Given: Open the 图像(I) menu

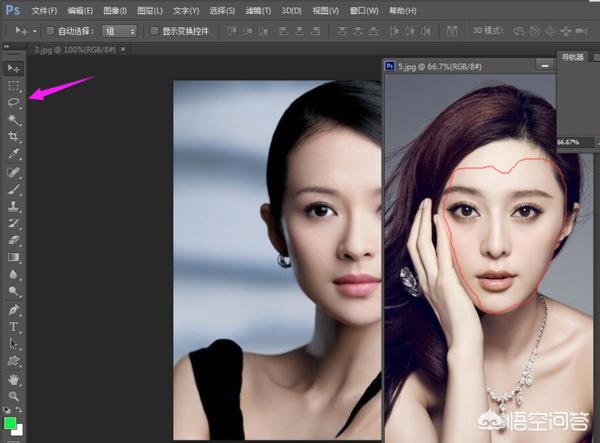Looking at the screenshot, I should [115, 11].
